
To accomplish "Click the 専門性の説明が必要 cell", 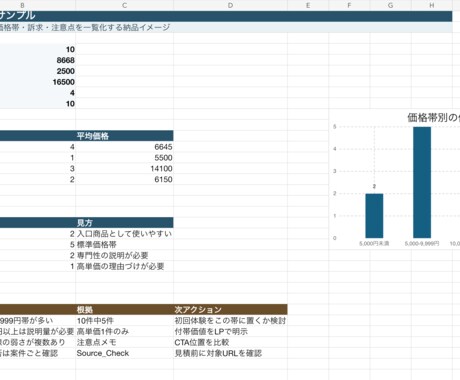I will pos(124,255).
